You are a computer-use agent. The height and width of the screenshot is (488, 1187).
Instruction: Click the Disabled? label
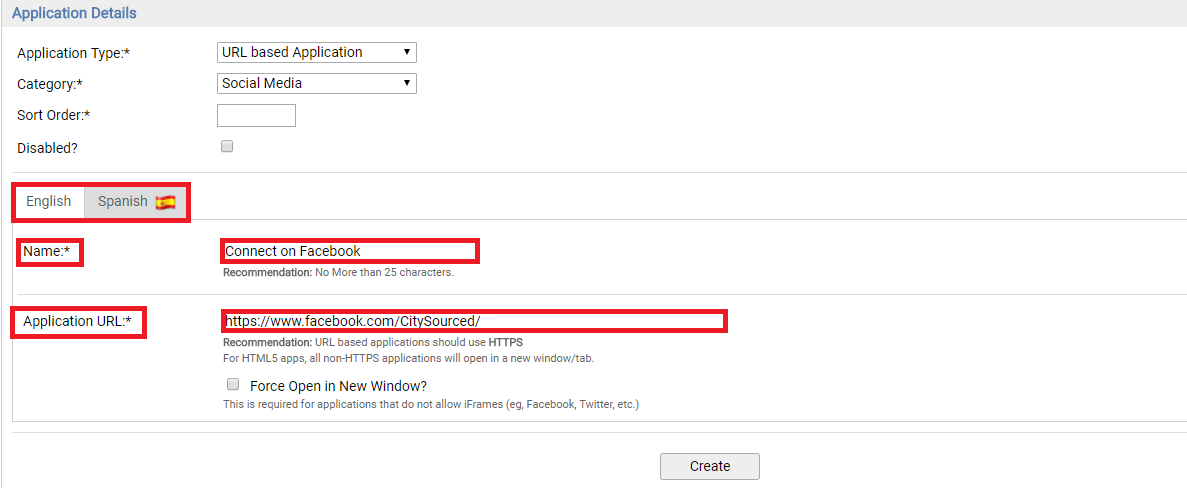pyautogui.click(x=47, y=148)
